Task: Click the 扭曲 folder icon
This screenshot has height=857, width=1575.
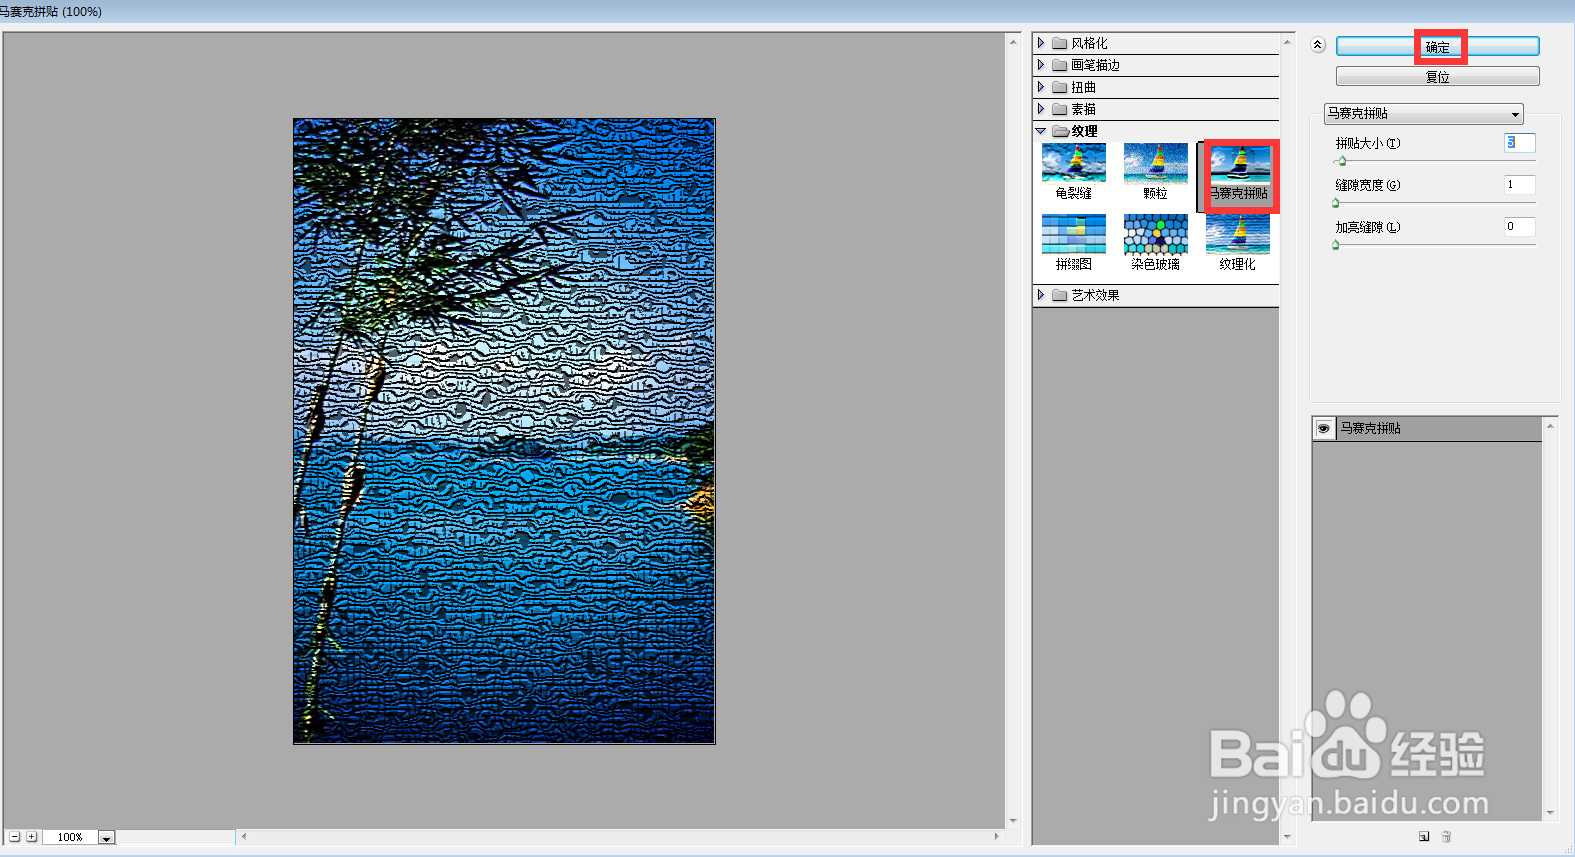Action: (1059, 87)
